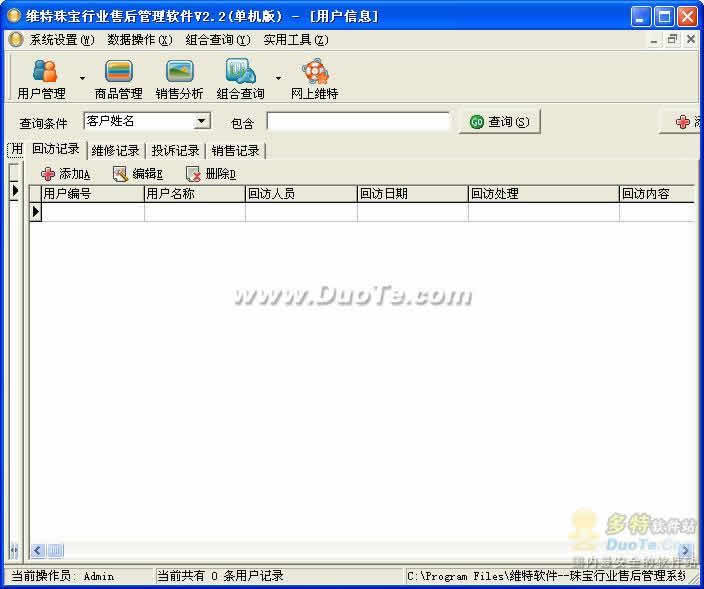
Task: Open 销售分析 toolbar icon
Action: point(179,79)
